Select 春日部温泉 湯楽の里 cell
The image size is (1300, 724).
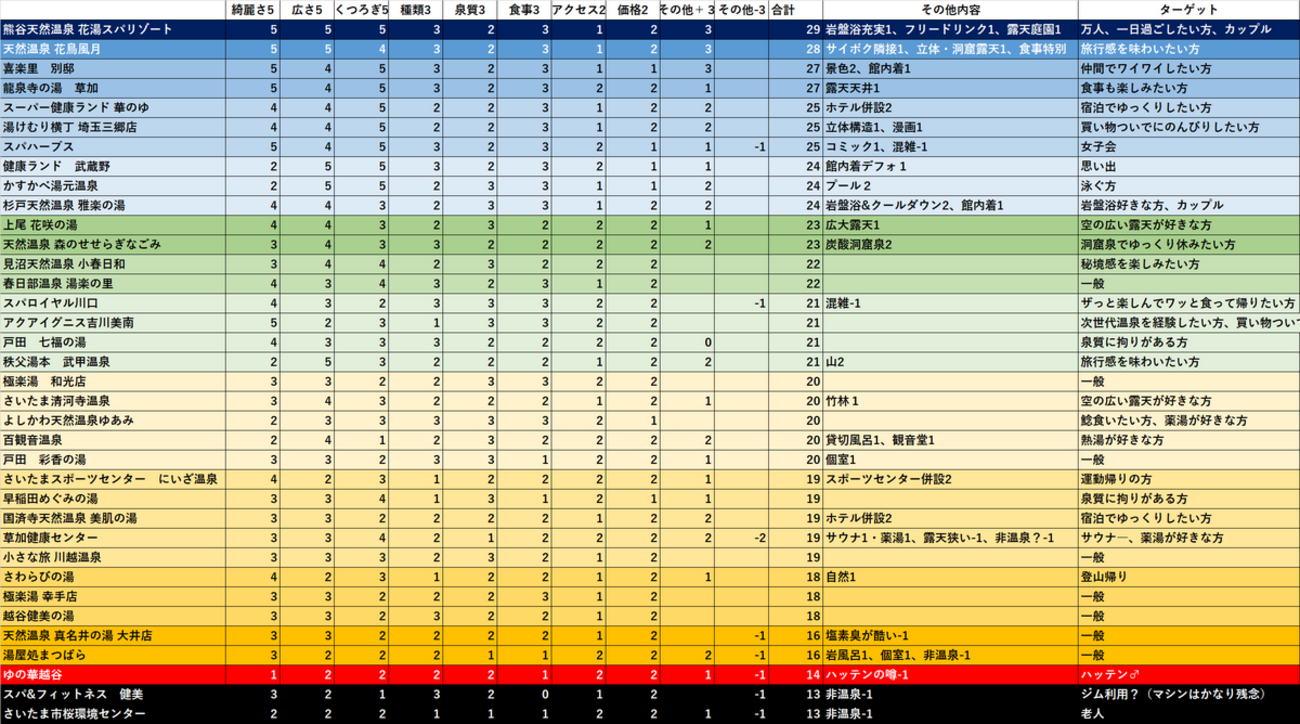(x=114, y=283)
